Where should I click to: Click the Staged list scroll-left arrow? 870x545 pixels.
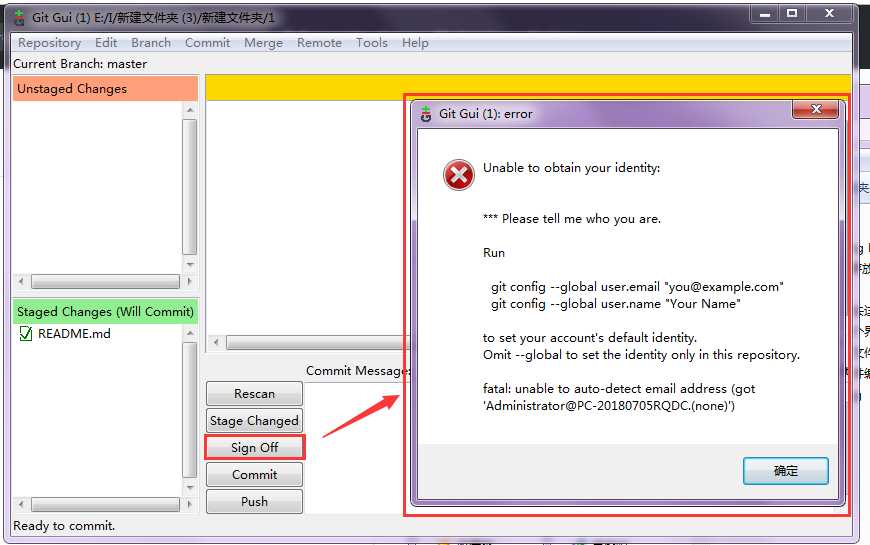[21, 504]
